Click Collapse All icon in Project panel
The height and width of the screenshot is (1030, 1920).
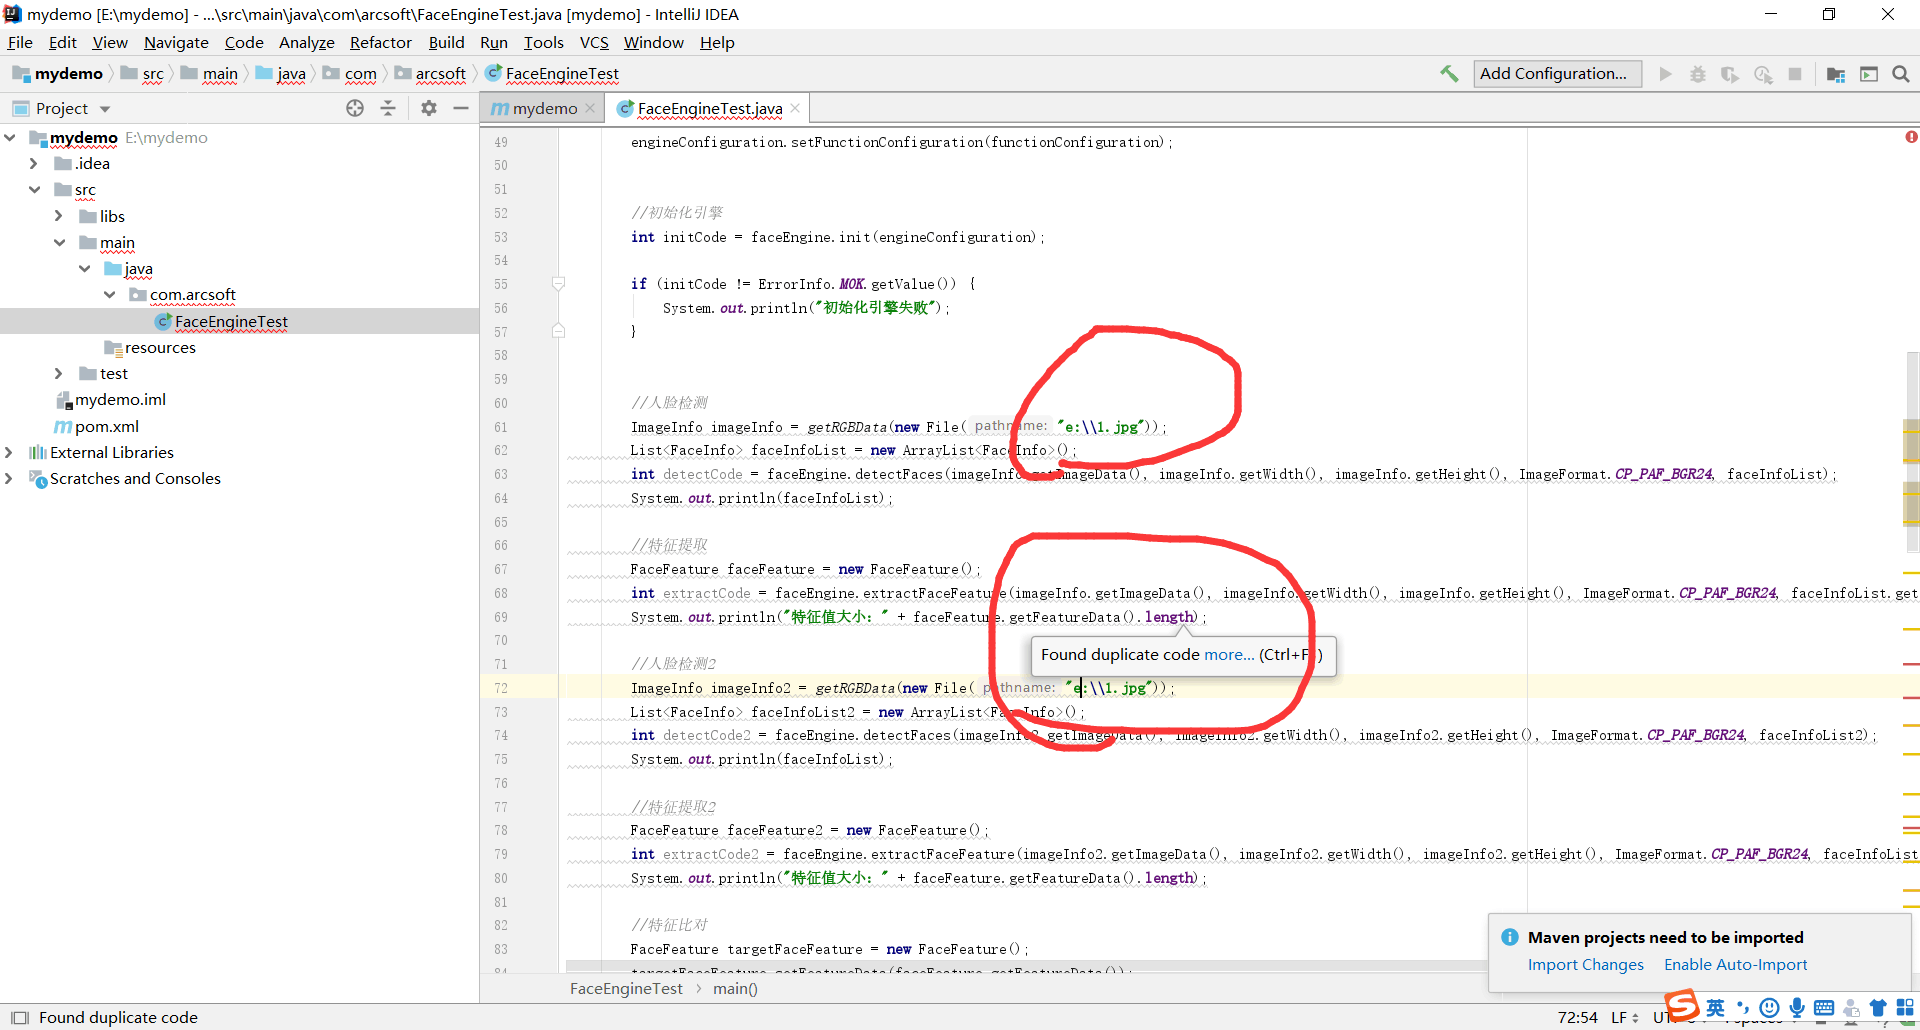[x=389, y=108]
